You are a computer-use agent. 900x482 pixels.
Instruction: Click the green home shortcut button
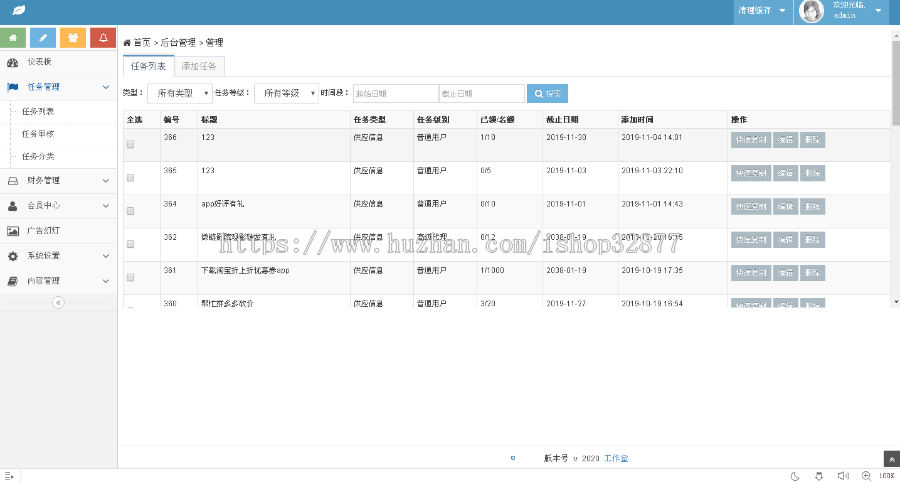(13, 38)
